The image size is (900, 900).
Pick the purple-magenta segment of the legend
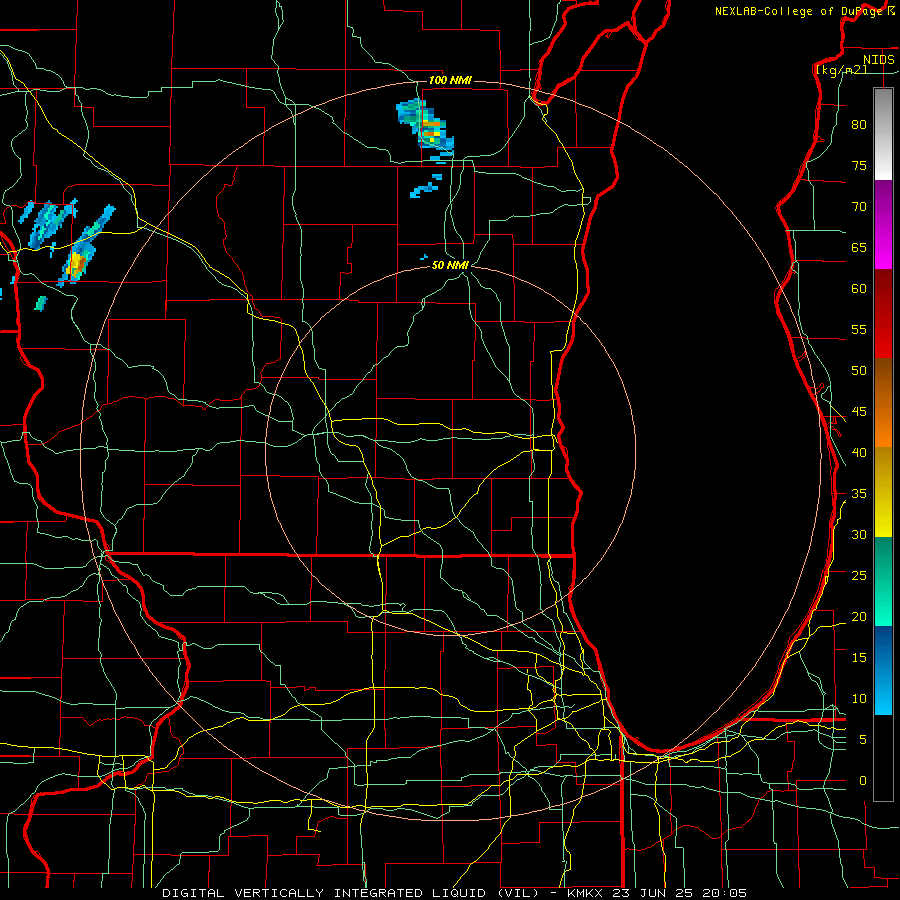(x=883, y=225)
